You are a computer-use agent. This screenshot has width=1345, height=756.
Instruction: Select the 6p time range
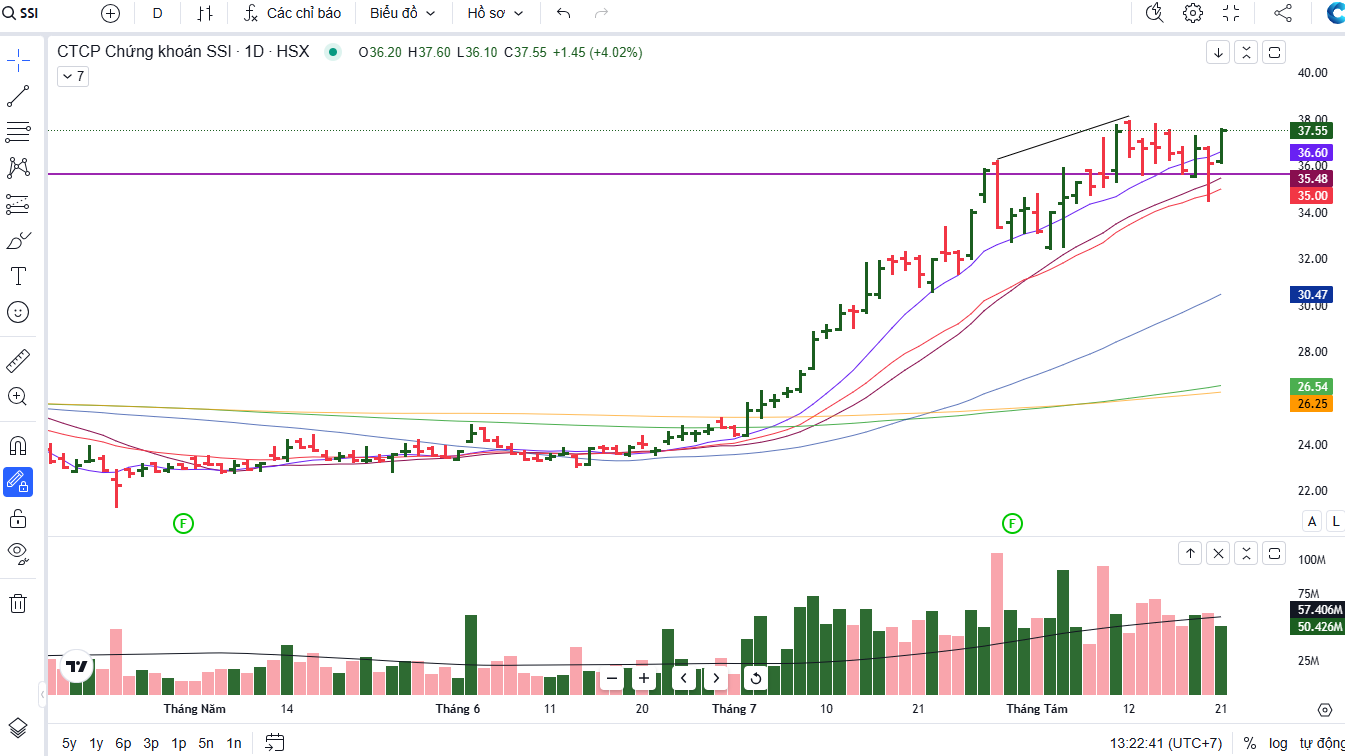point(123,743)
